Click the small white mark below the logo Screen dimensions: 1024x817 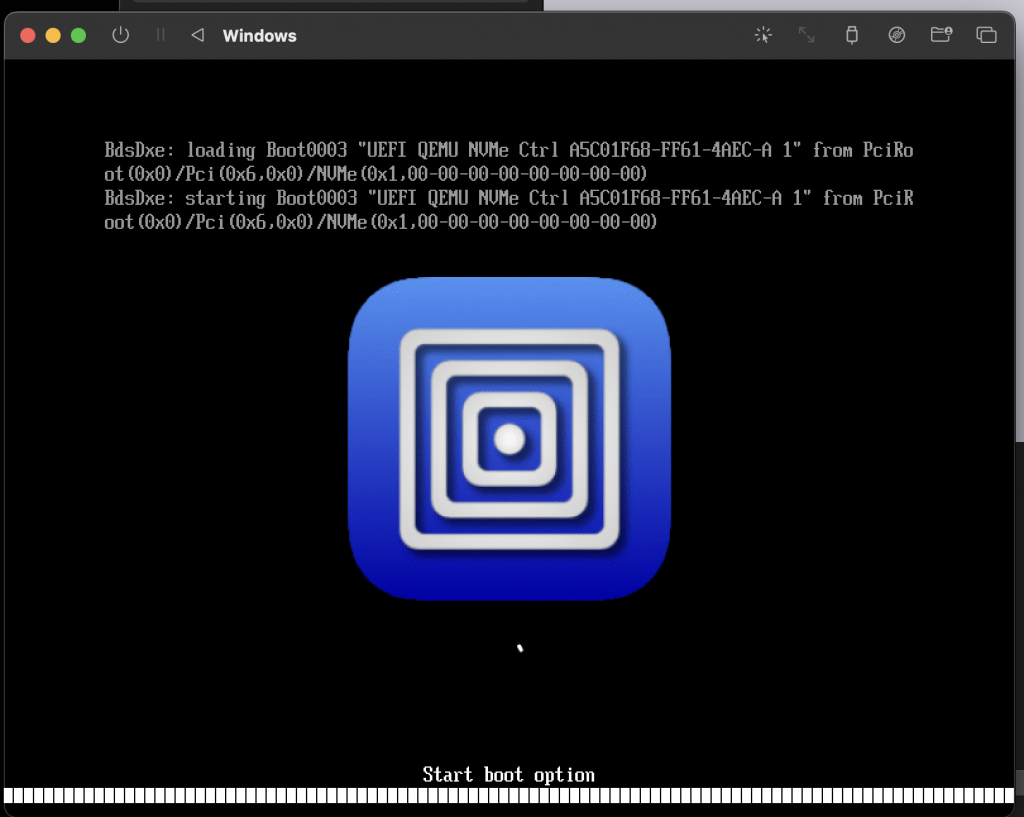point(520,648)
